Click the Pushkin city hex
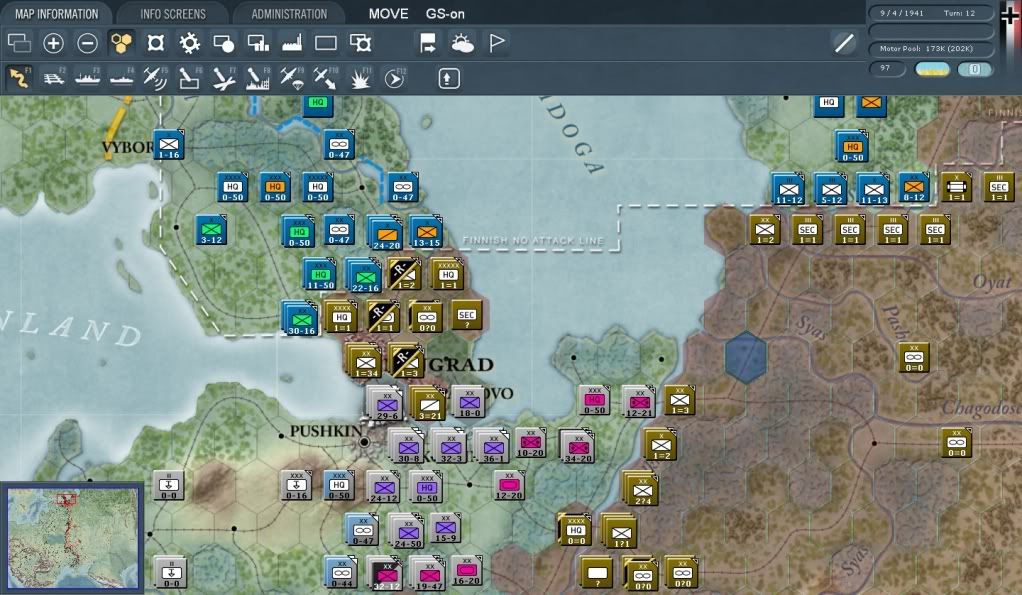Screen dimensions: 1022x595 [365, 443]
